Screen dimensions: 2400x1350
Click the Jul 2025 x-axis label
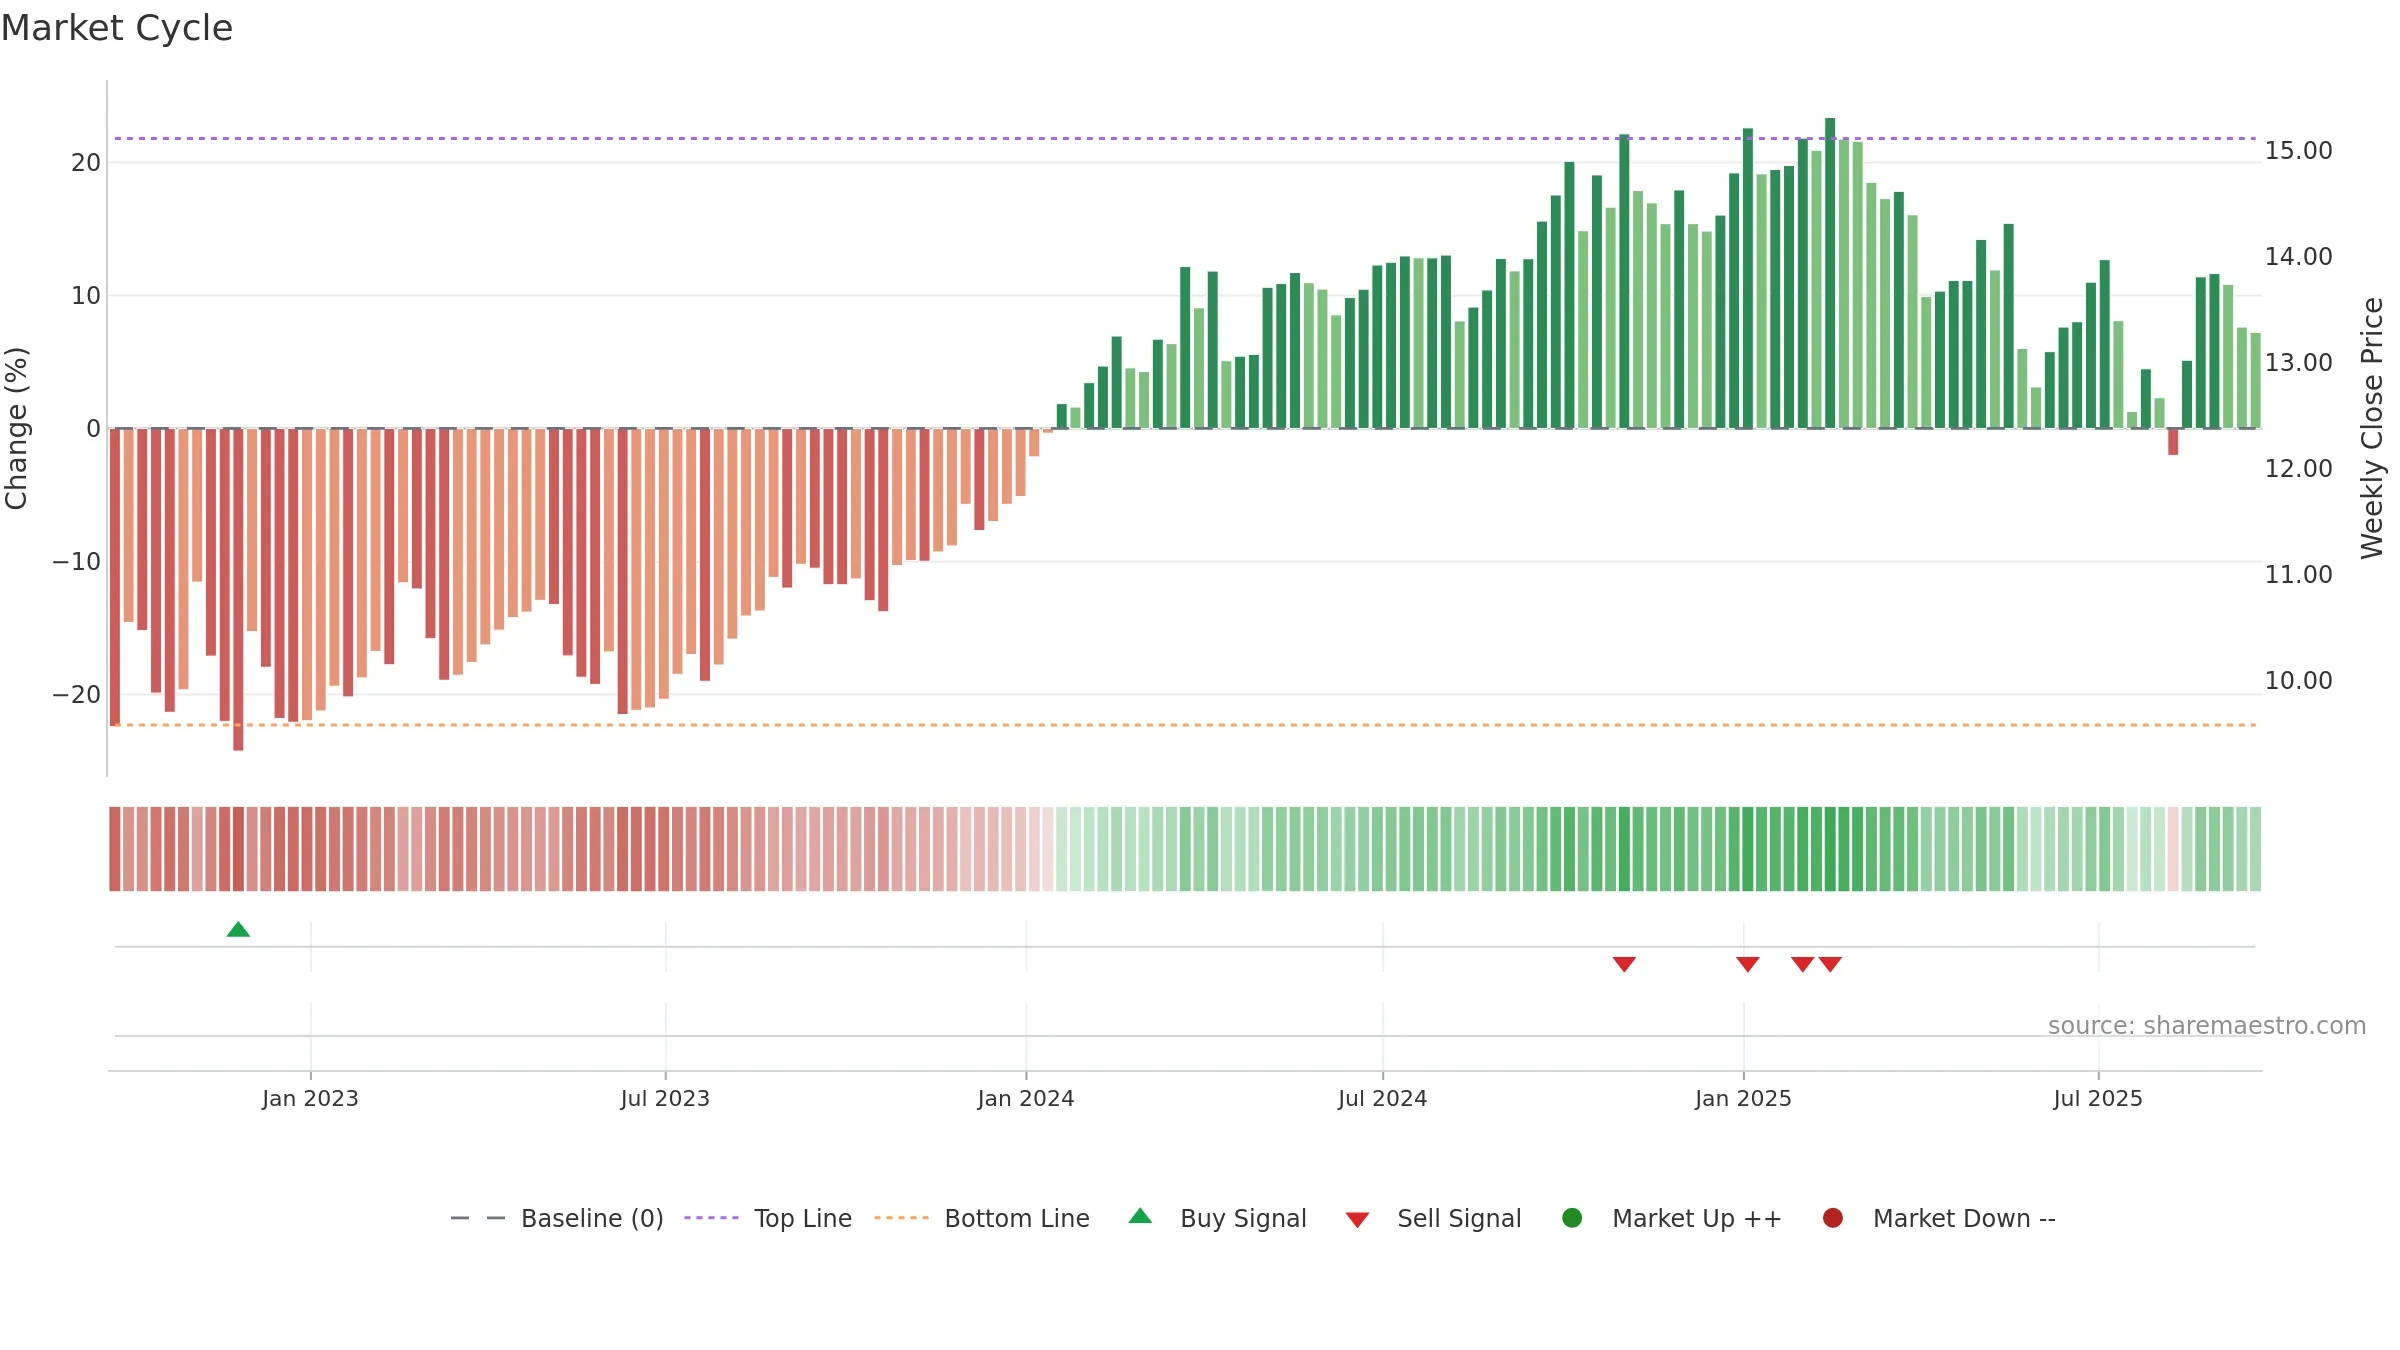(x=2098, y=1098)
